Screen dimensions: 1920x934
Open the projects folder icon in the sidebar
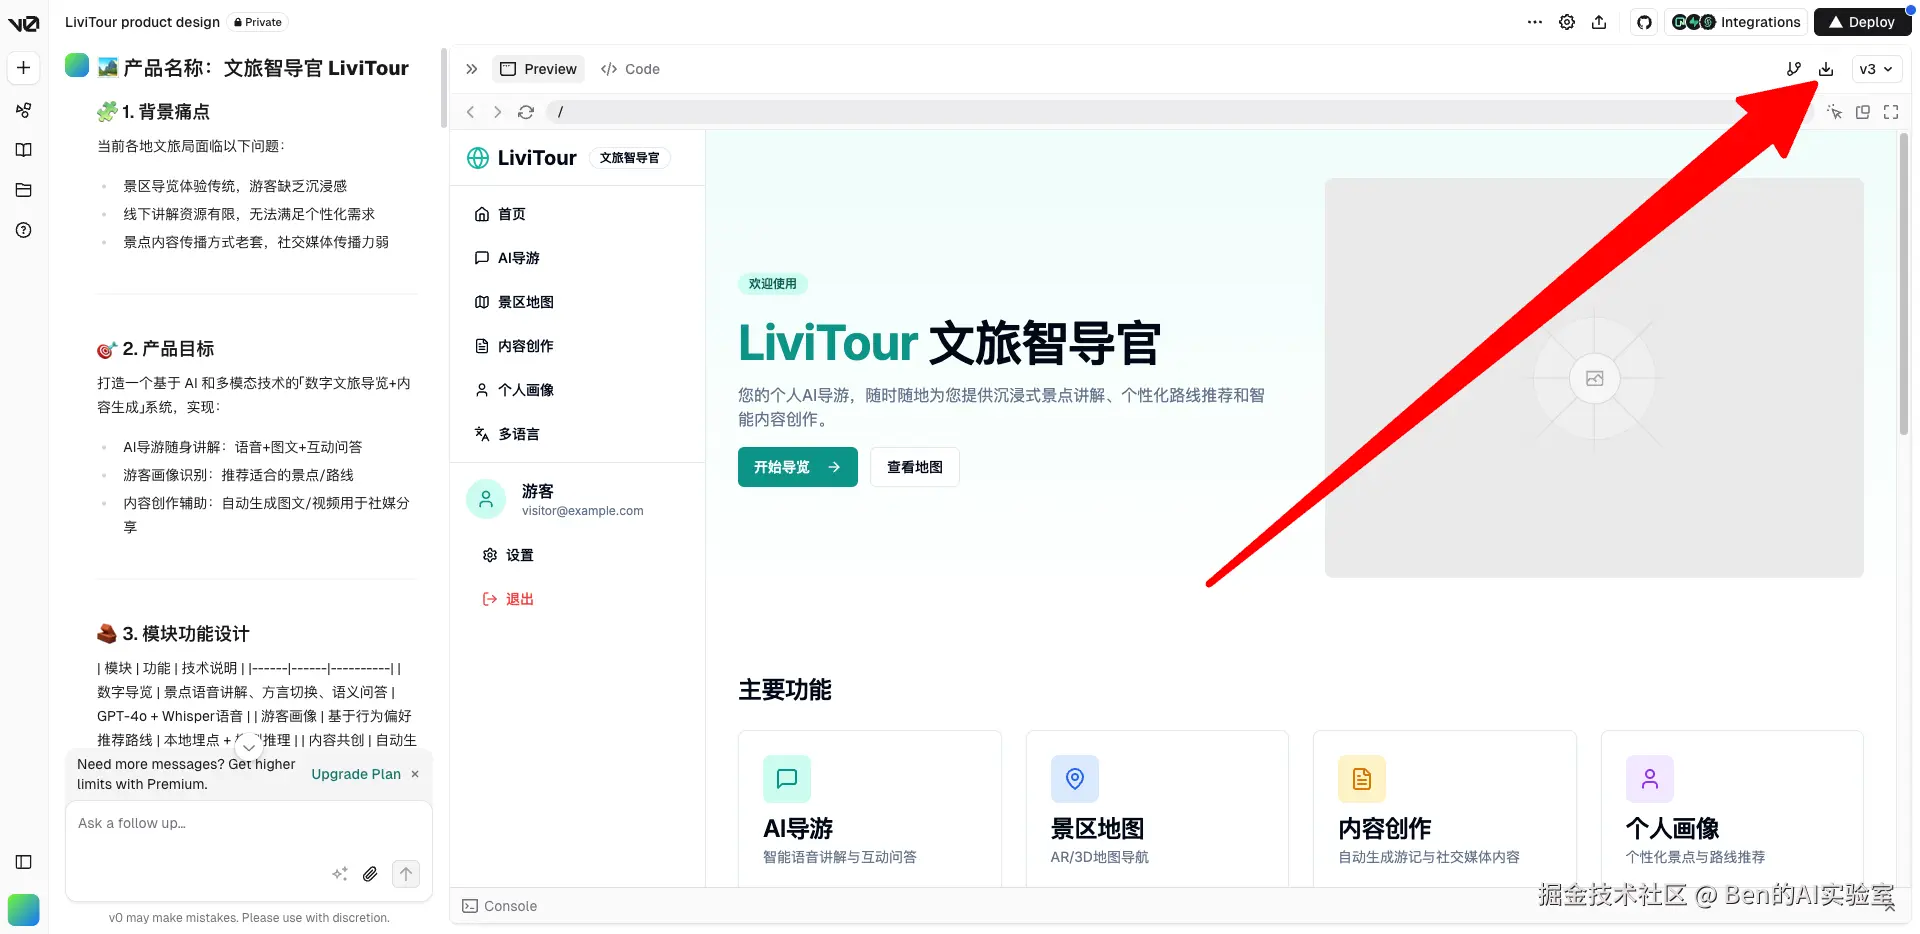coord(24,190)
